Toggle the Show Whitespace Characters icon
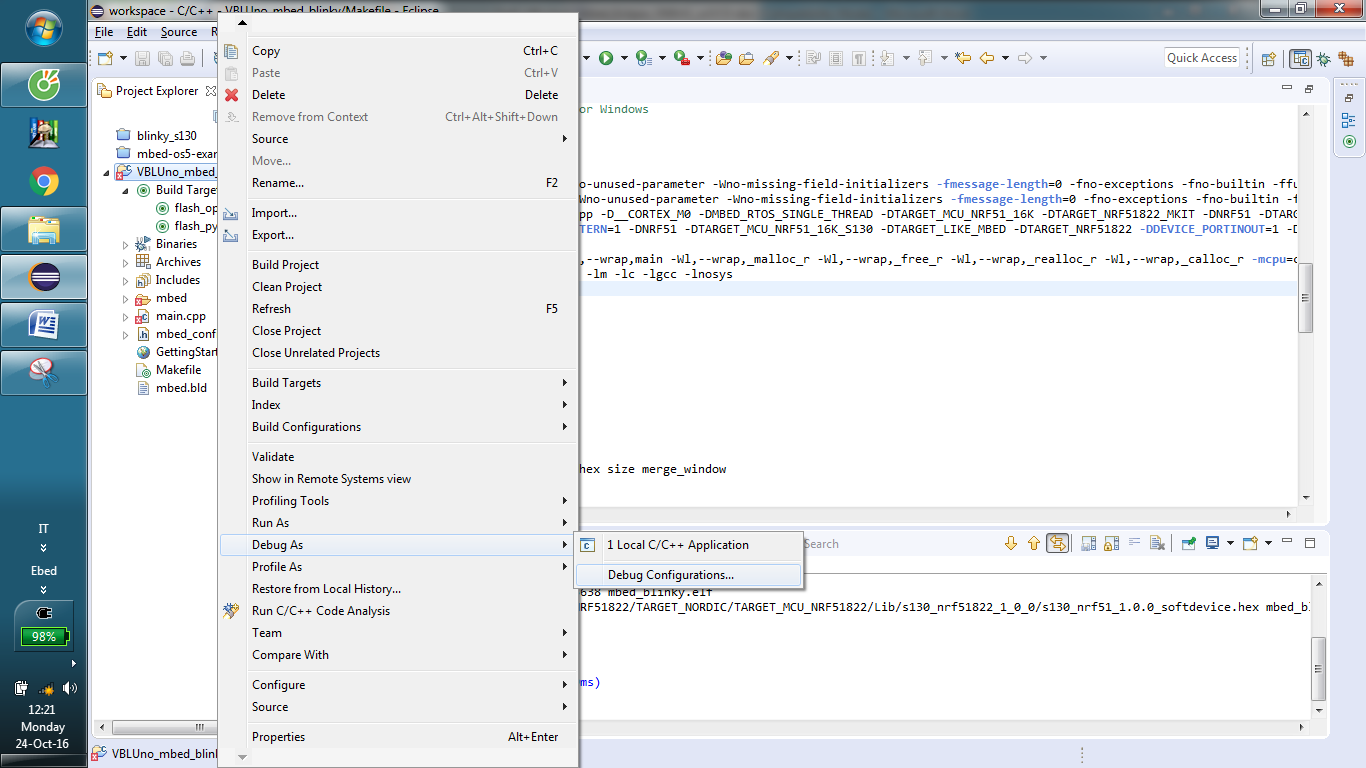Image resolution: width=1366 pixels, height=768 pixels. [x=858, y=58]
